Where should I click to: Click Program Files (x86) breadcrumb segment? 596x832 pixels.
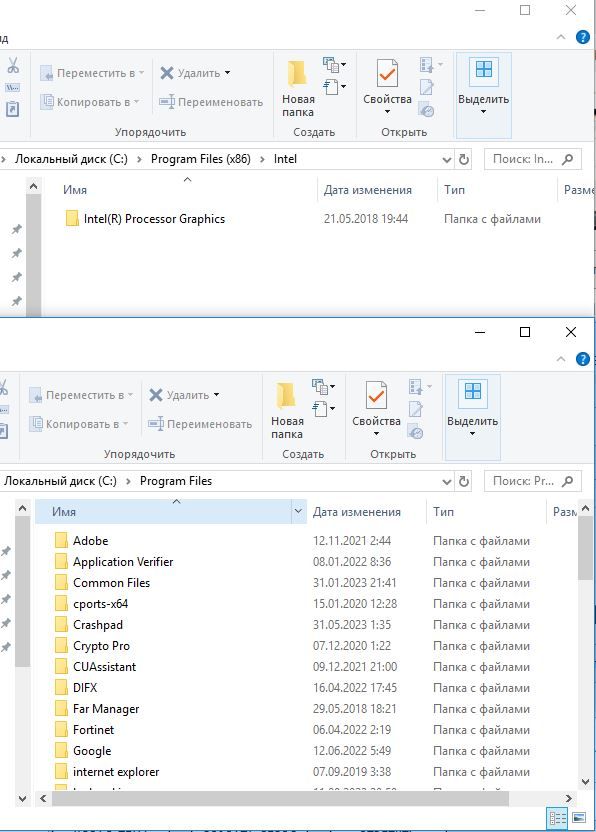pyautogui.click(x=201, y=159)
